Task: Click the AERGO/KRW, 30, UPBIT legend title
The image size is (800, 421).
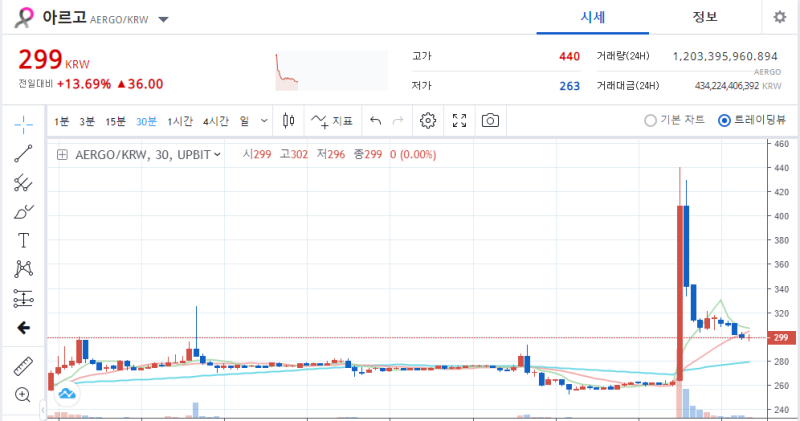Action: [x=143, y=155]
